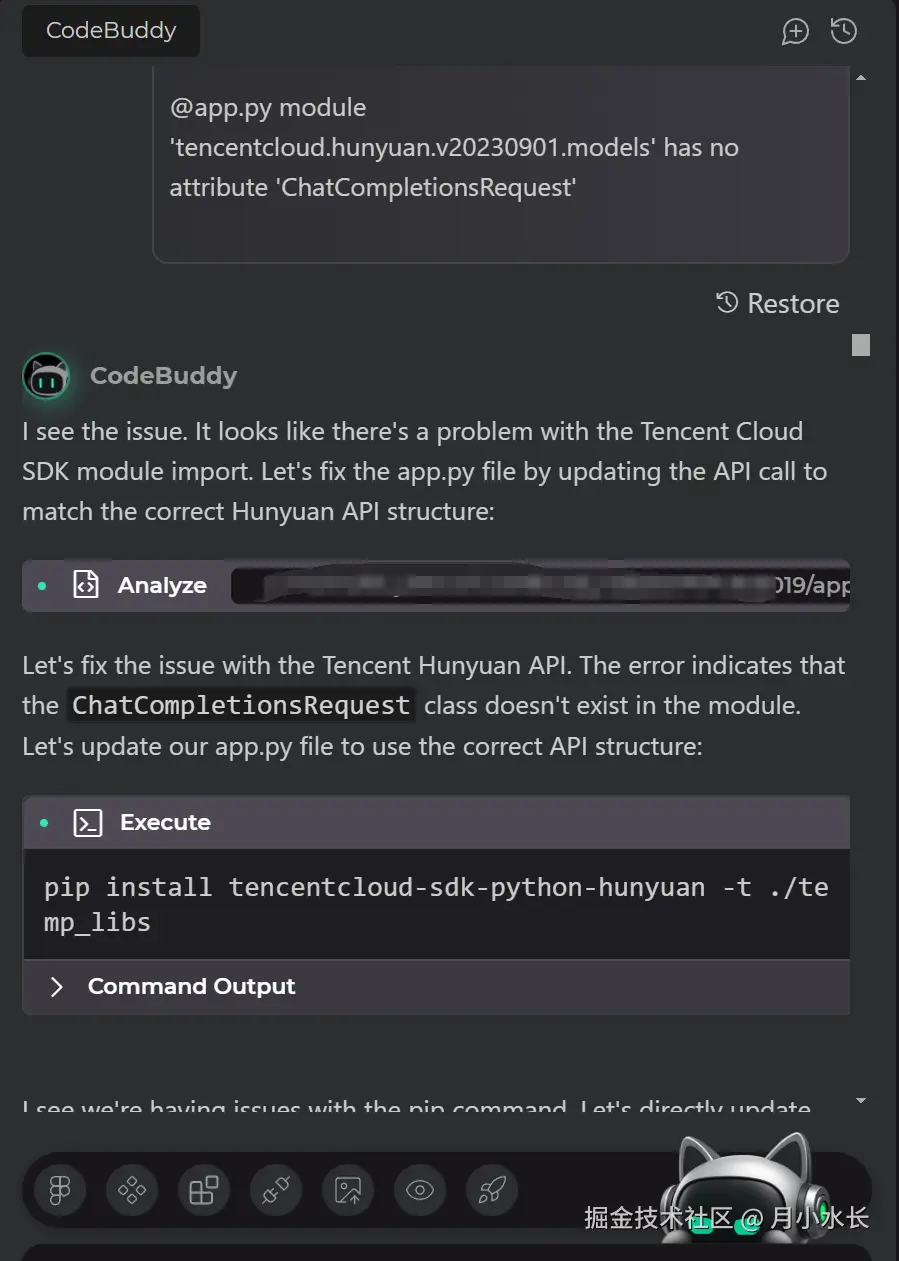Start a new chat conversation

coord(795,31)
